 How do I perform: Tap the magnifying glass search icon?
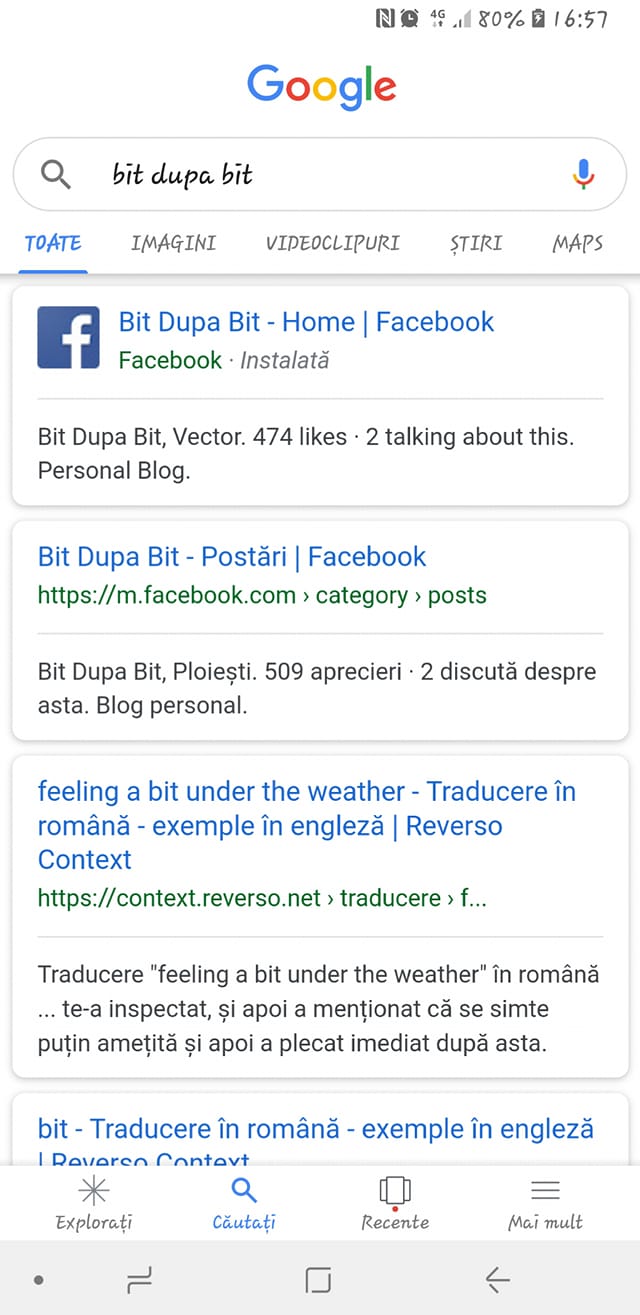click(x=56, y=175)
